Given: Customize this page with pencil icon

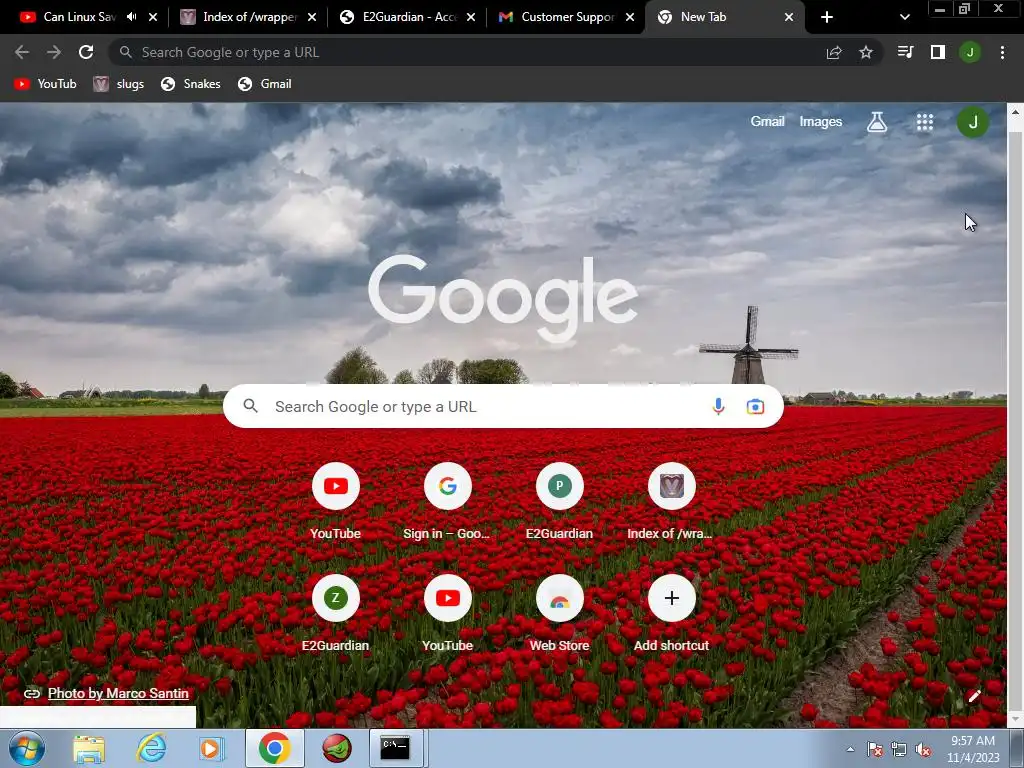Looking at the screenshot, I should [974, 696].
